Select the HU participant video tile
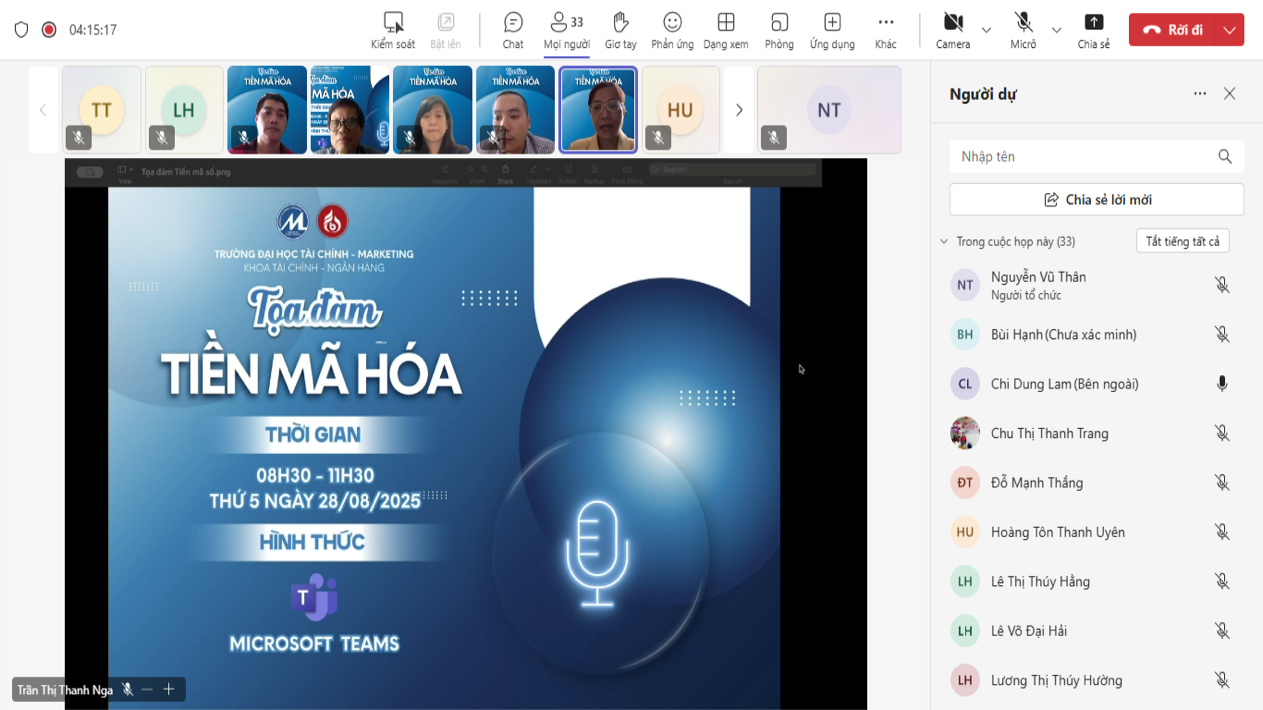Screen dimensions: 1263x710 (x=680, y=110)
